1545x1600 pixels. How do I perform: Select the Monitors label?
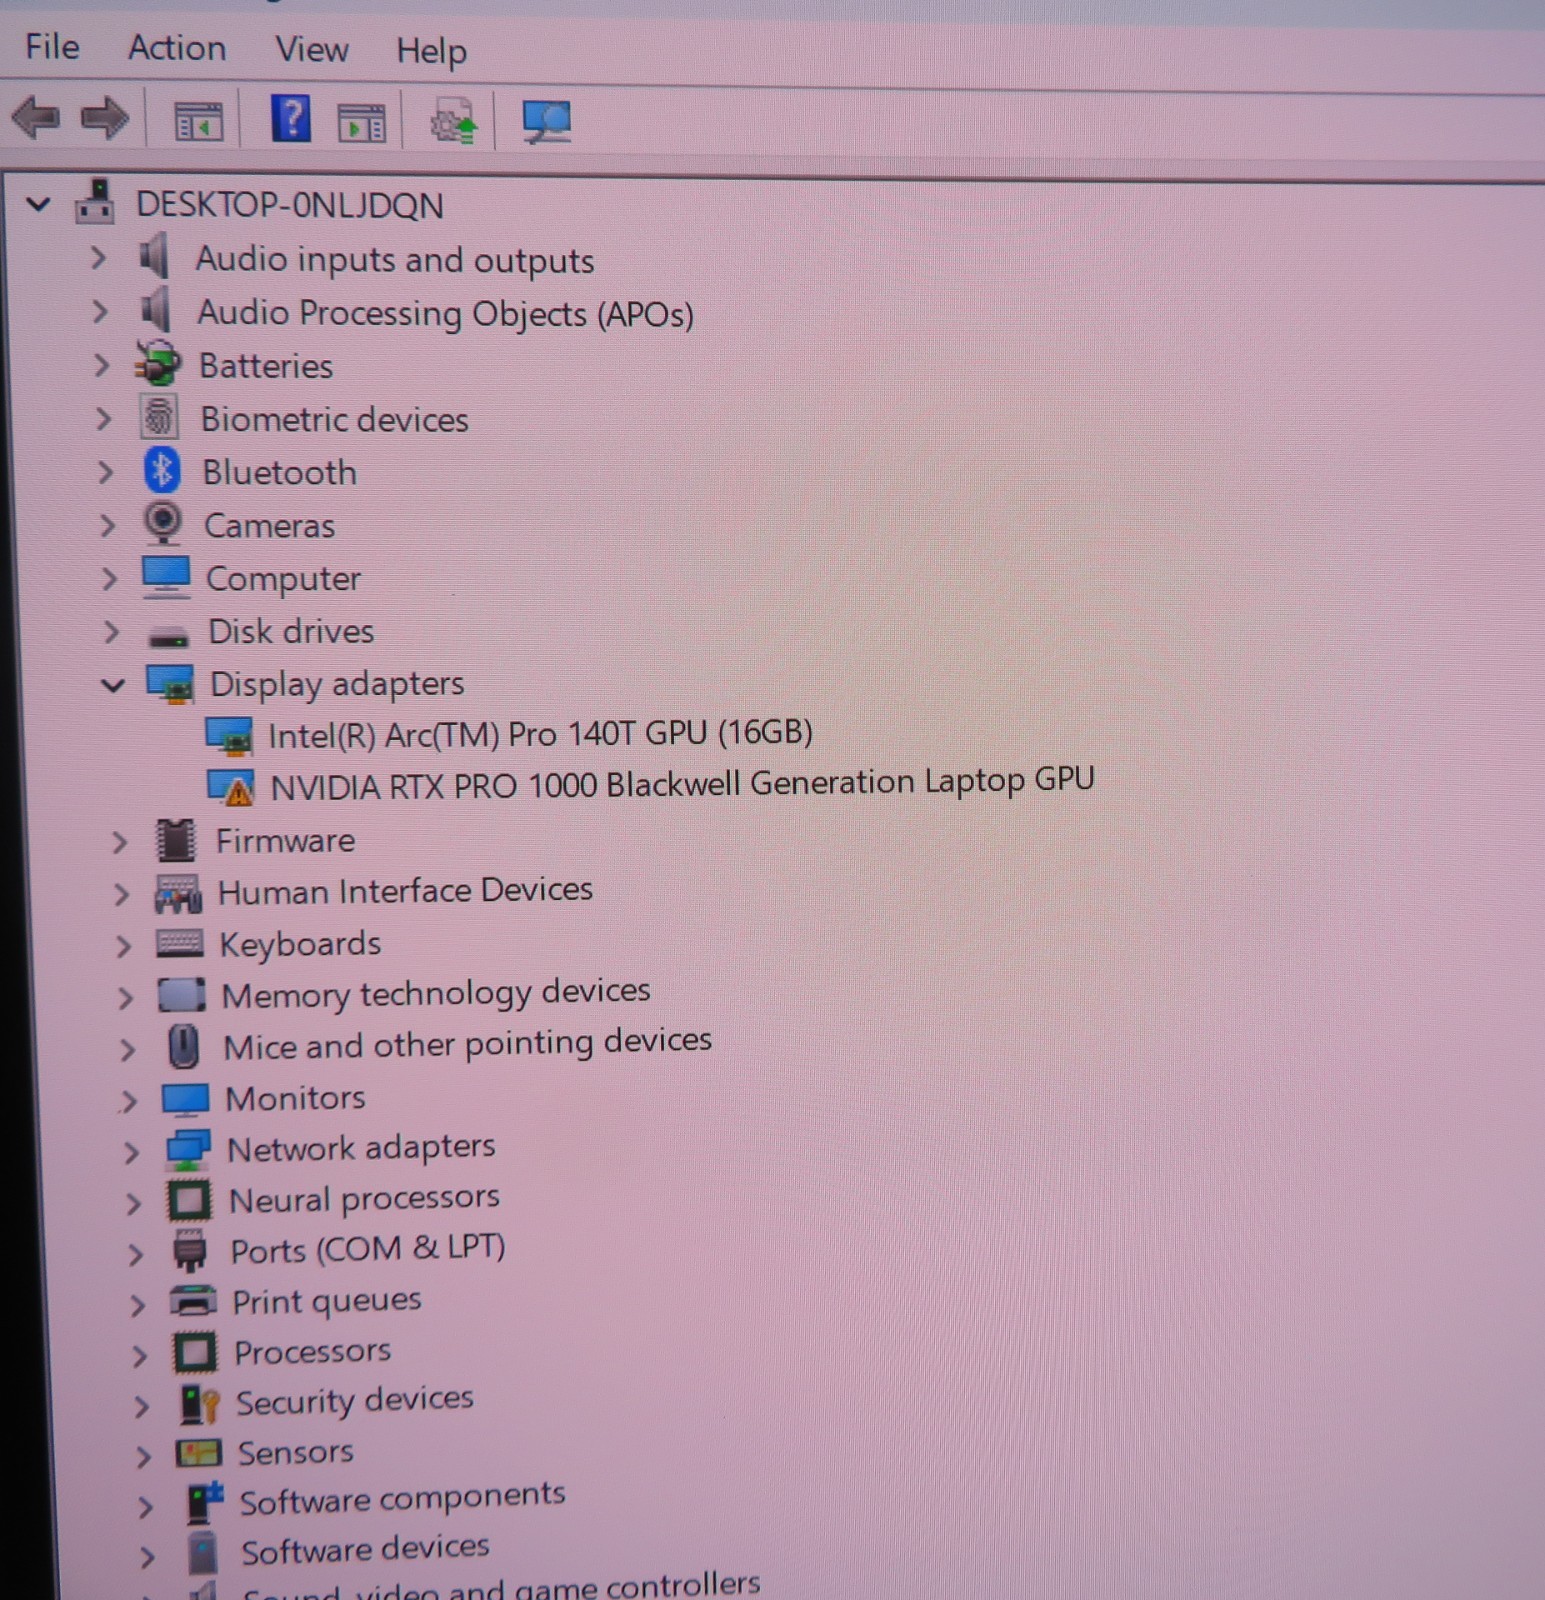295,1099
